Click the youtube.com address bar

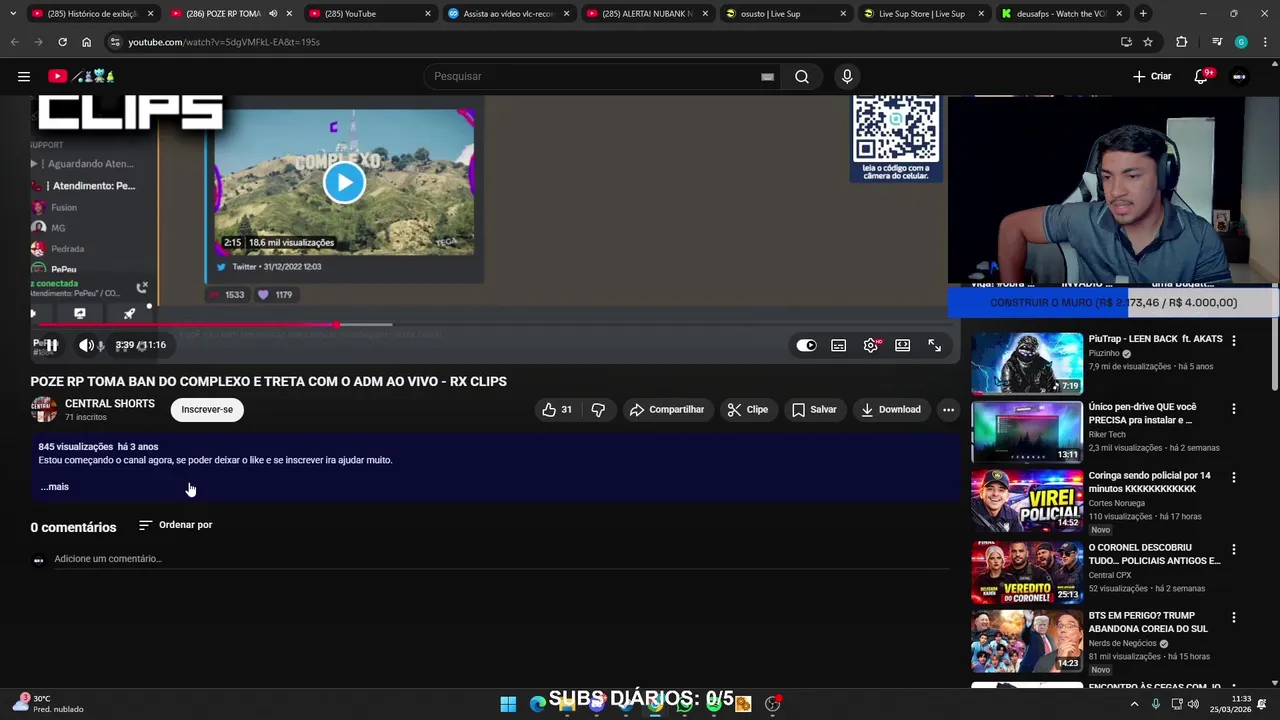[x=610, y=42]
